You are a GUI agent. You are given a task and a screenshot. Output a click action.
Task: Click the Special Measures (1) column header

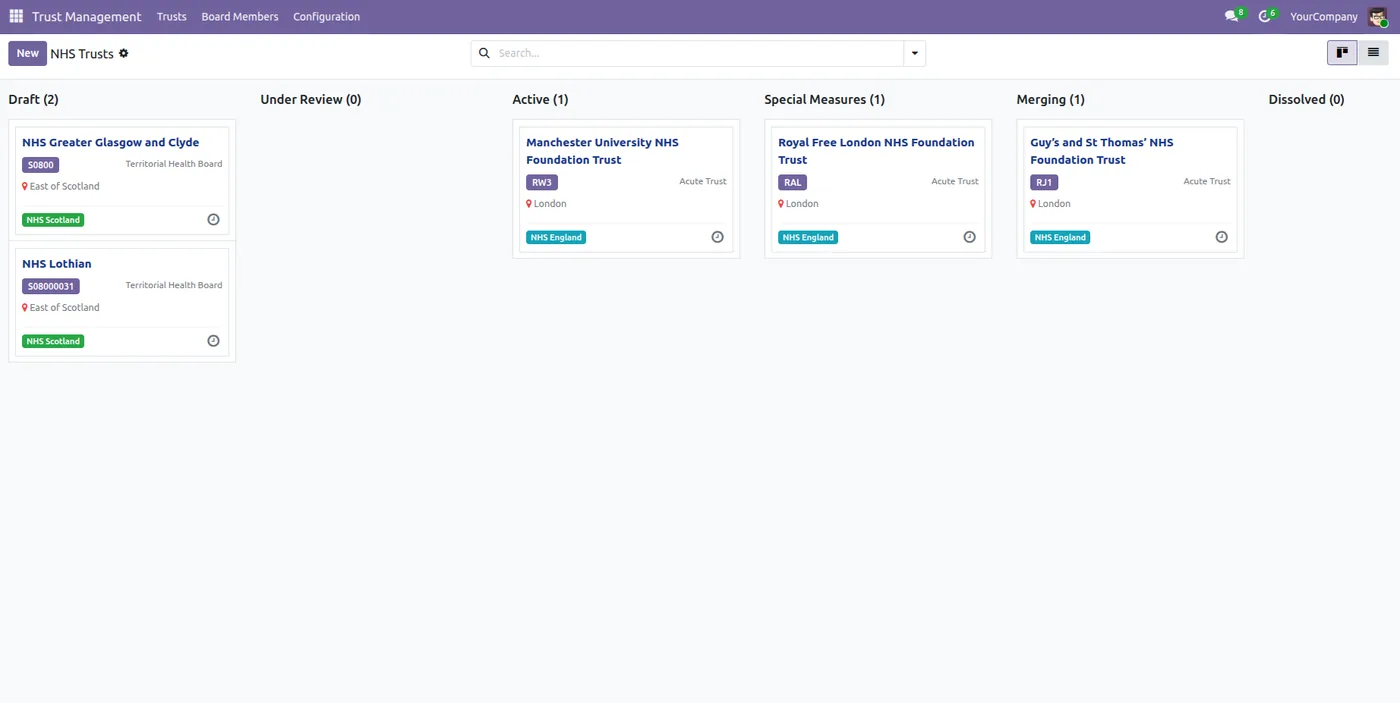click(824, 99)
